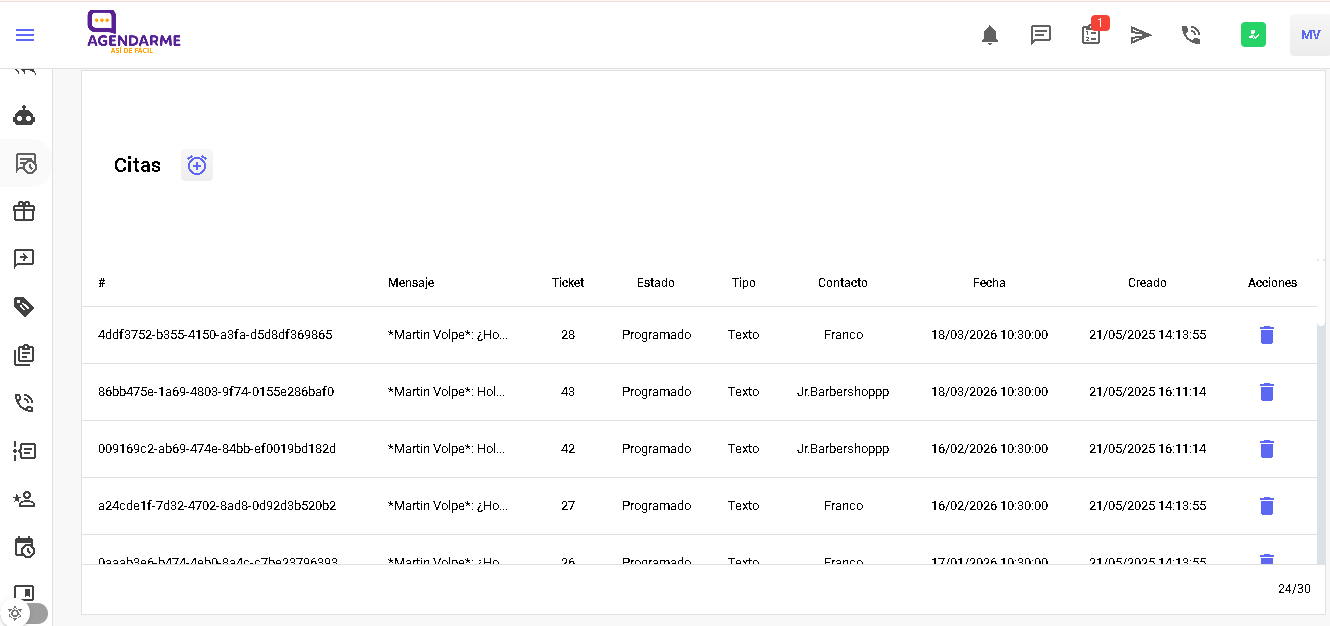Click the Creado column header
The width and height of the screenshot is (1330, 626).
tap(1147, 283)
